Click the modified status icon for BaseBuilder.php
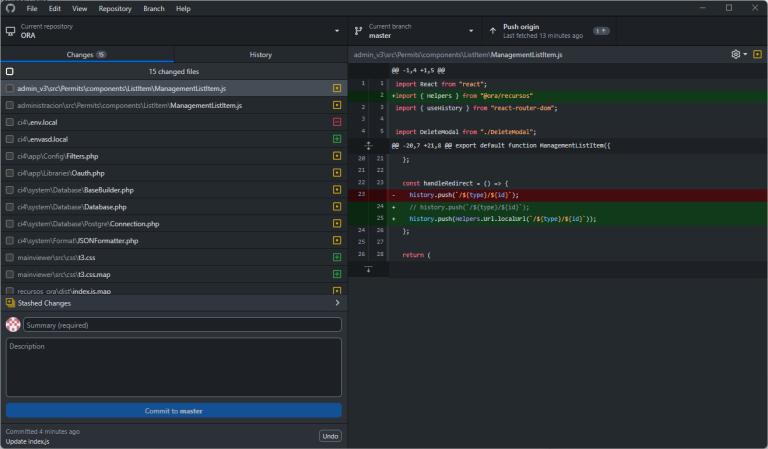Screen dimensions: 768x449 coord(337,189)
